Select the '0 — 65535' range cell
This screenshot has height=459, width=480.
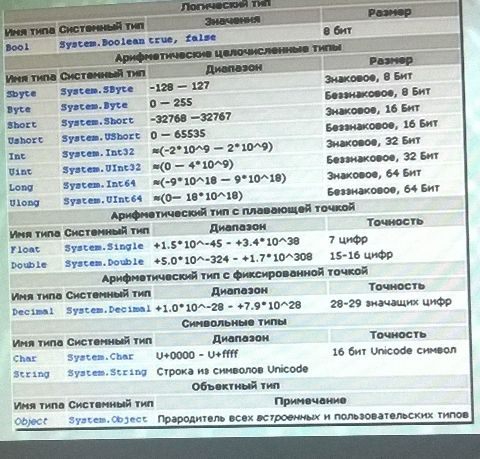(178, 134)
